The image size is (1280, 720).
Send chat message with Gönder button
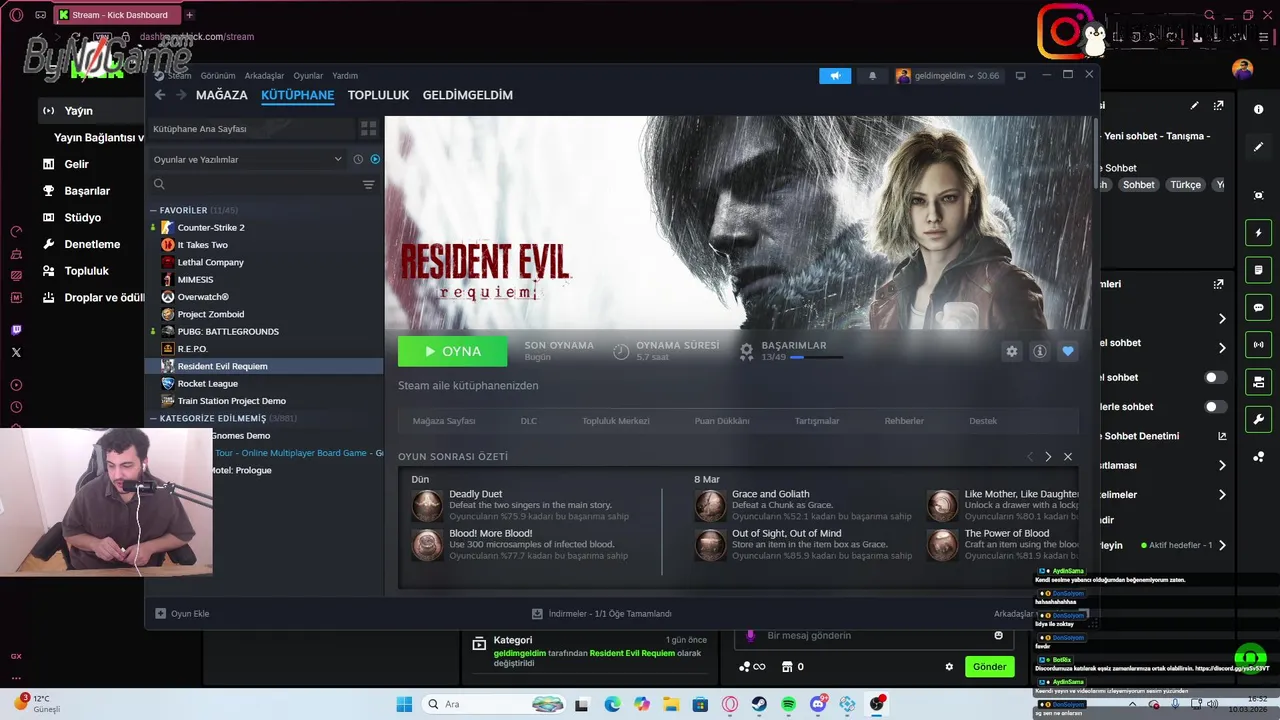pyautogui.click(x=989, y=667)
